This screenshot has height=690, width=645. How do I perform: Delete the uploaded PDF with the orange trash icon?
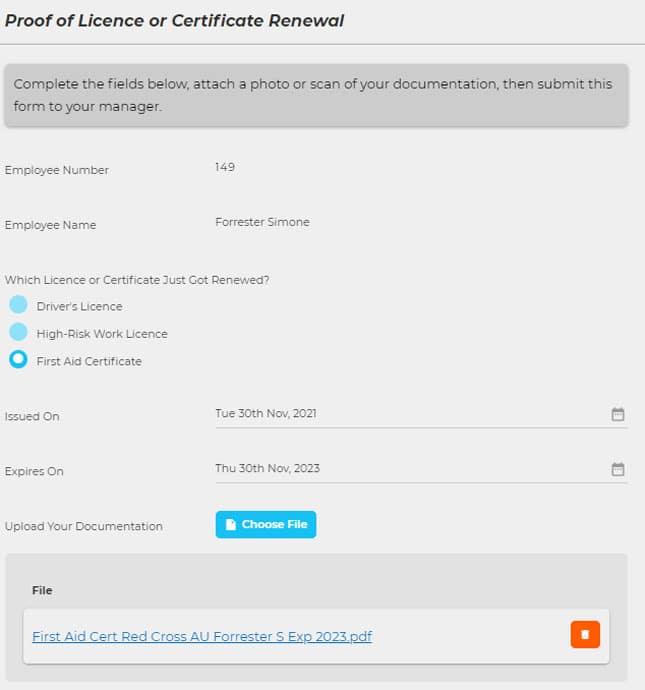tap(585, 635)
